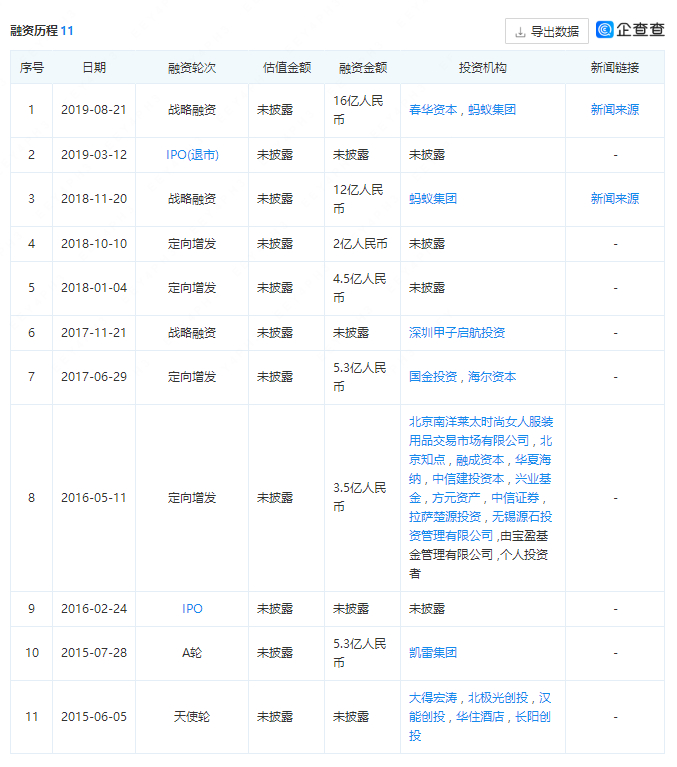Select the date cell 2016-05-11

[94, 498]
